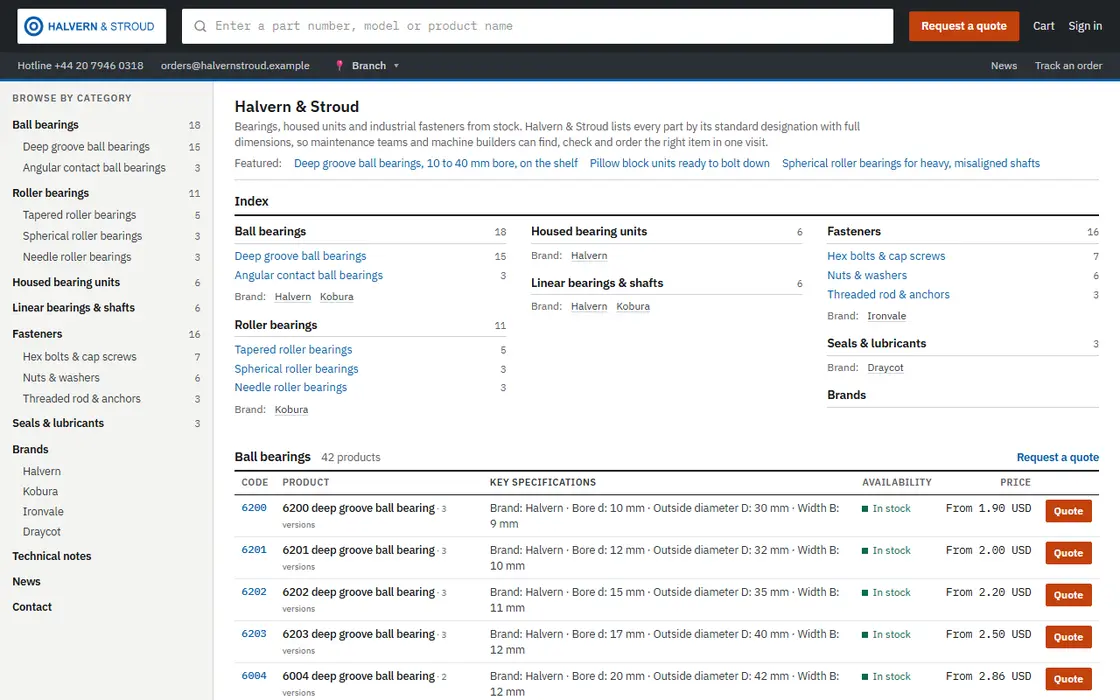Select Kobura brand in sidebar

[40, 491]
